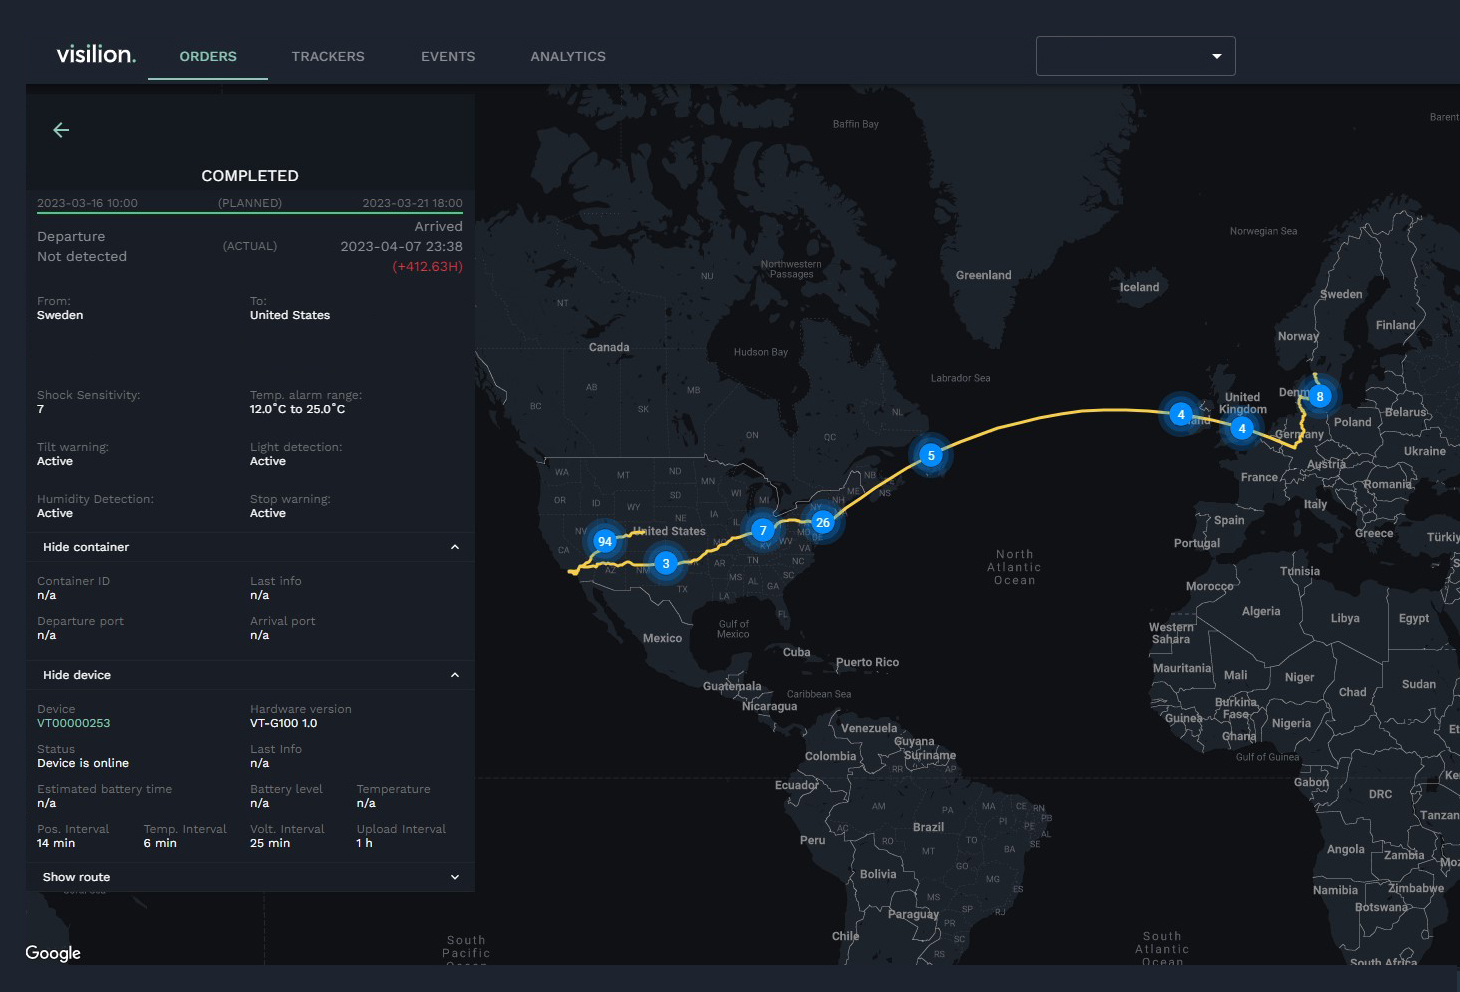Select the map cluster marker numbered 5
Screen dimensions: 1460x992
pyautogui.click(x=931, y=455)
